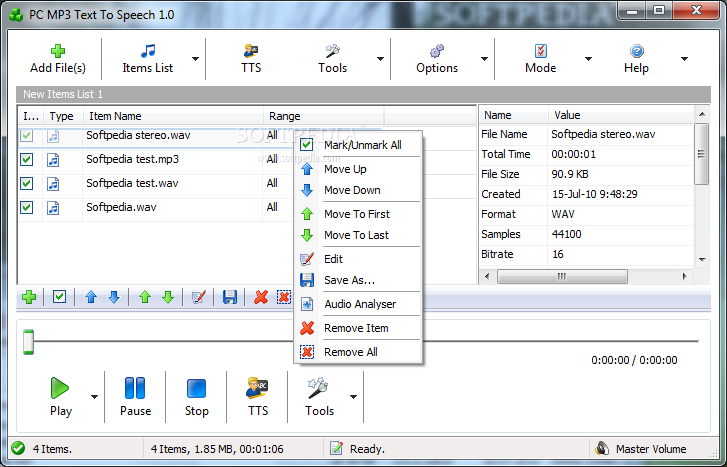Expand the bottom Tools dropdown arrow
727x467 pixels.
click(x=353, y=397)
